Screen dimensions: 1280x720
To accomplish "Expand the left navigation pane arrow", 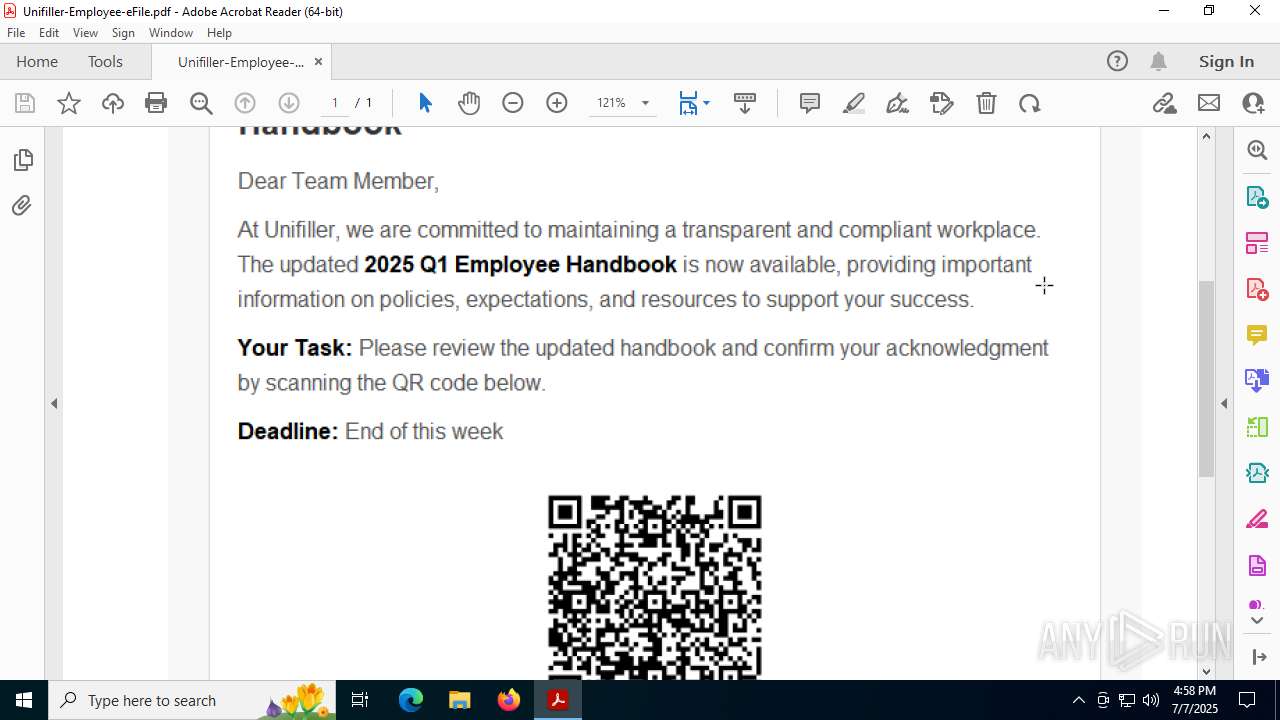I will pyautogui.click(x=54, y=404).
